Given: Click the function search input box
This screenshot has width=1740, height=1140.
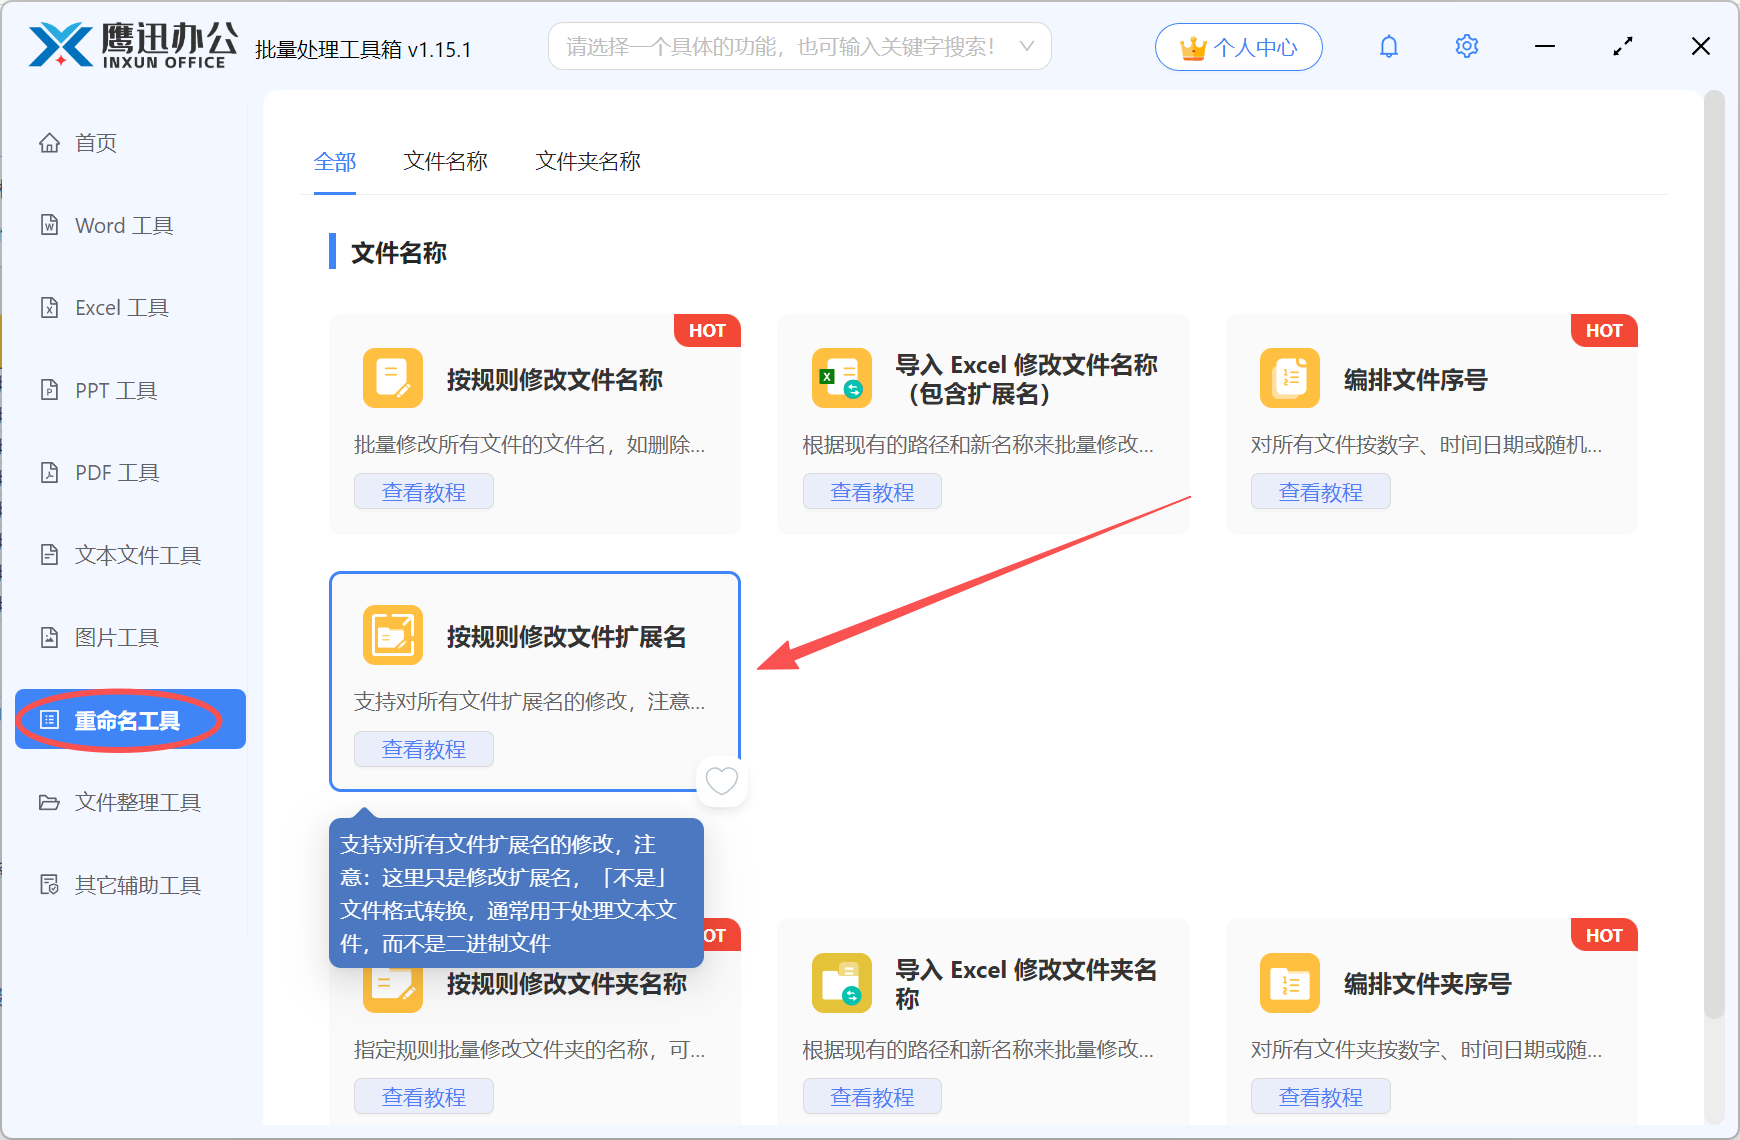Looking at the screenshot, I should [x=800, y=46].
